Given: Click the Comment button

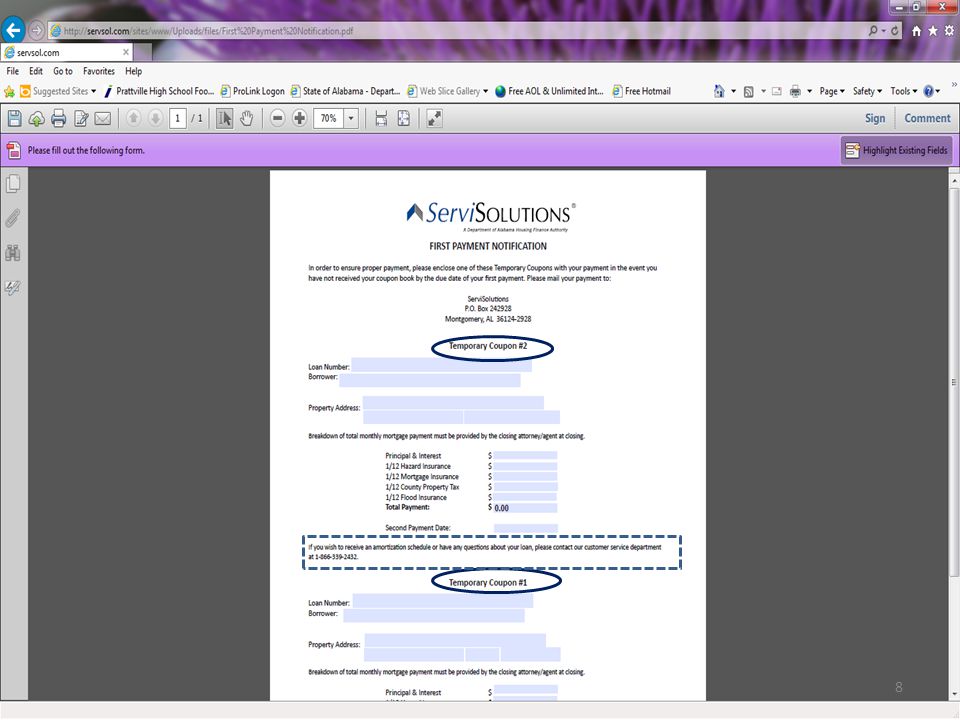Looking at the screenshot, I should pos(928,118).
